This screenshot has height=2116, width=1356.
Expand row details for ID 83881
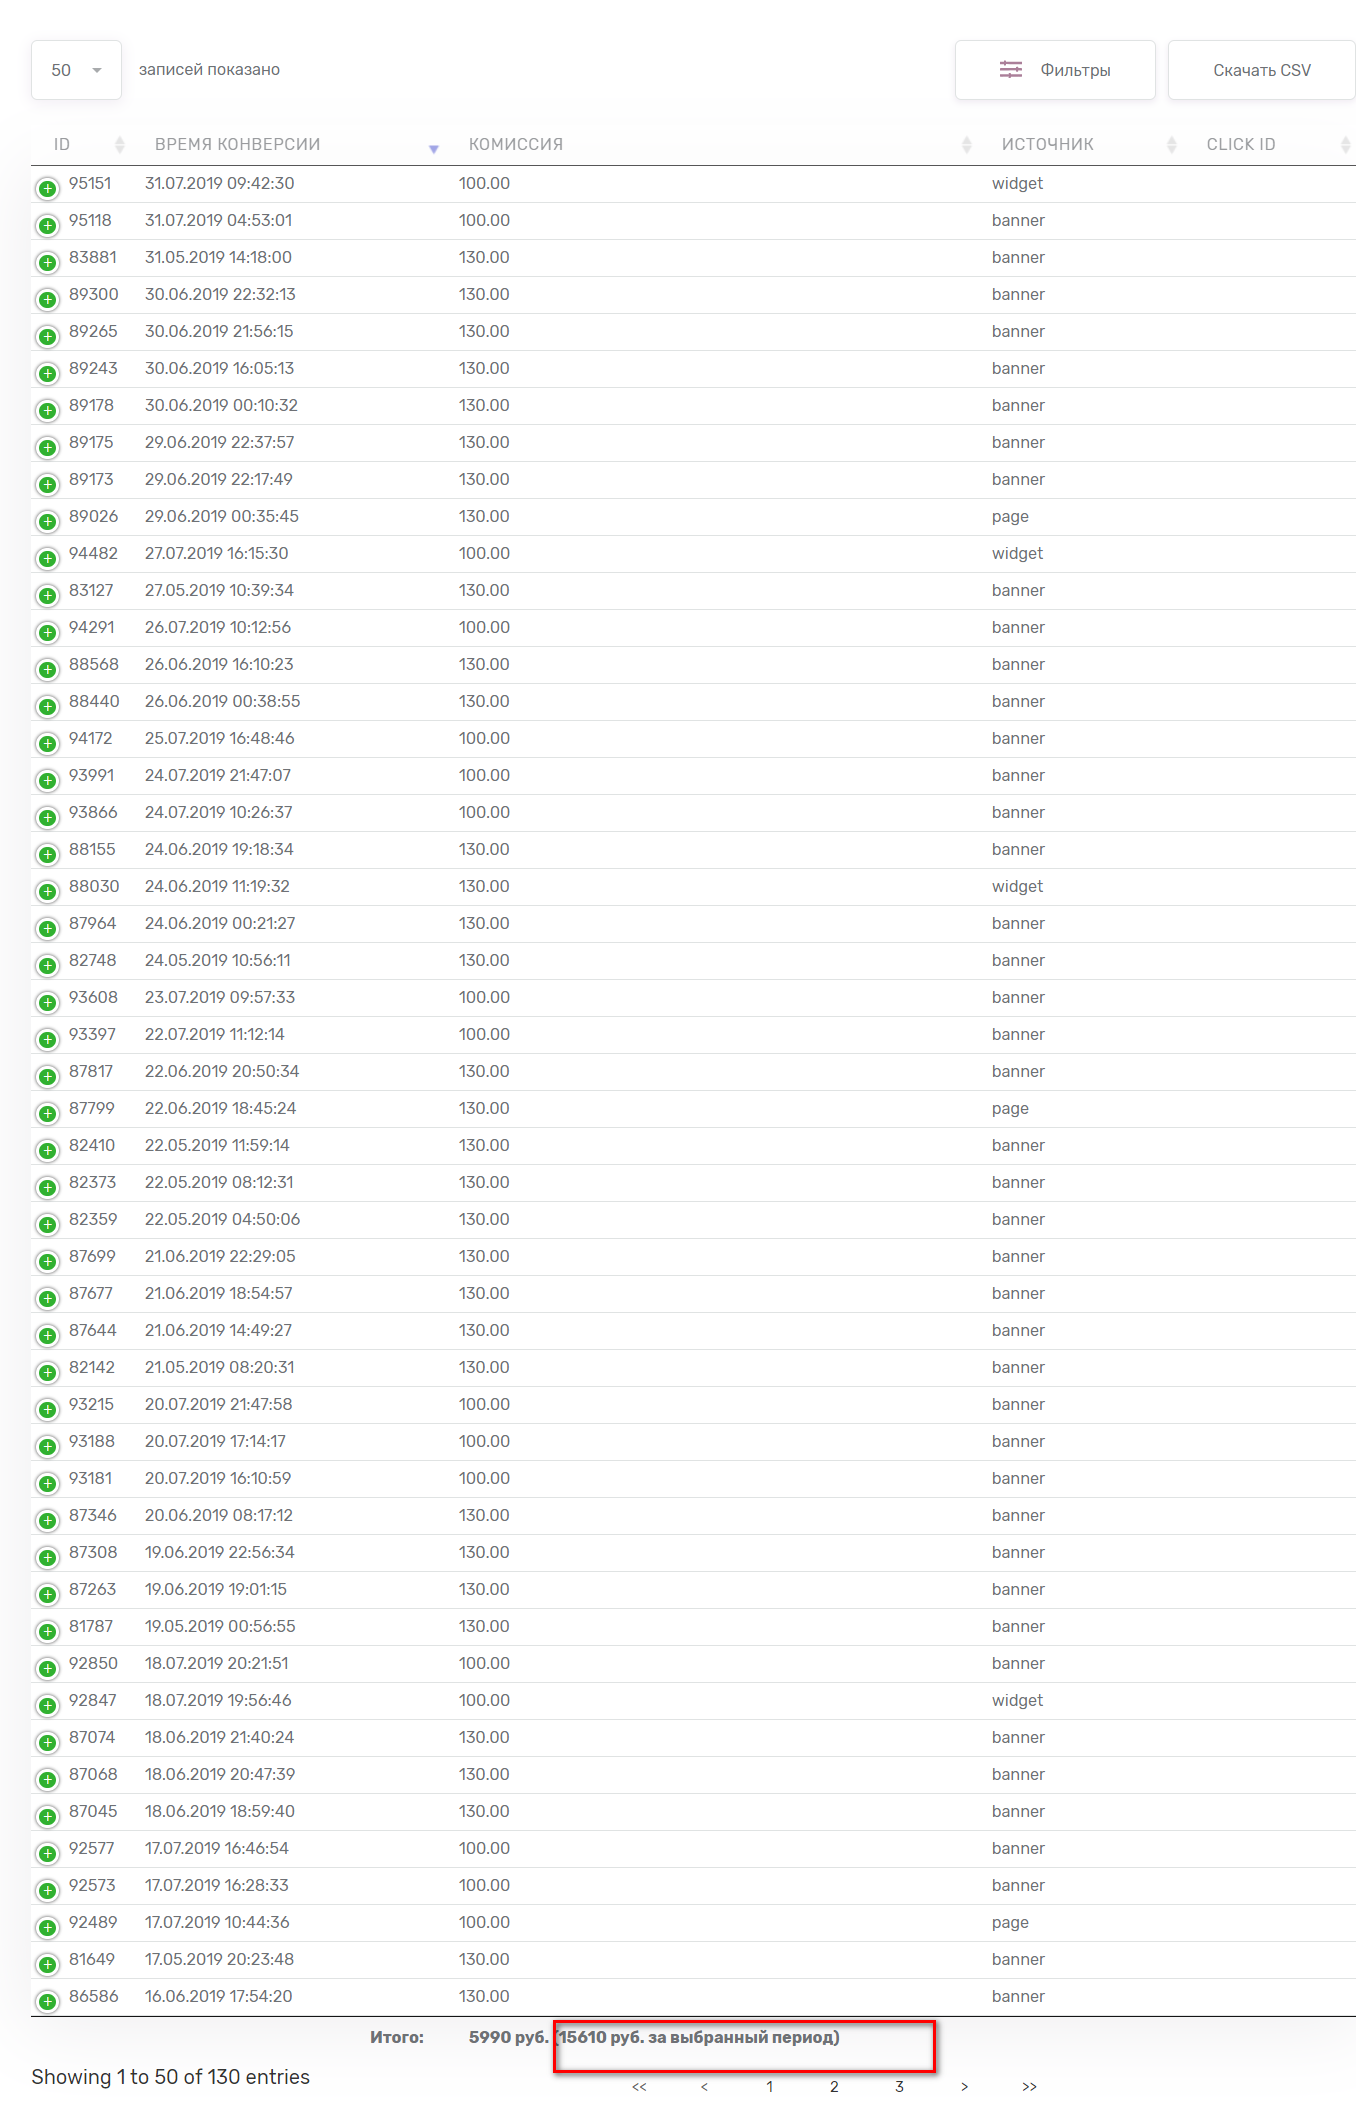pos(47,262)
